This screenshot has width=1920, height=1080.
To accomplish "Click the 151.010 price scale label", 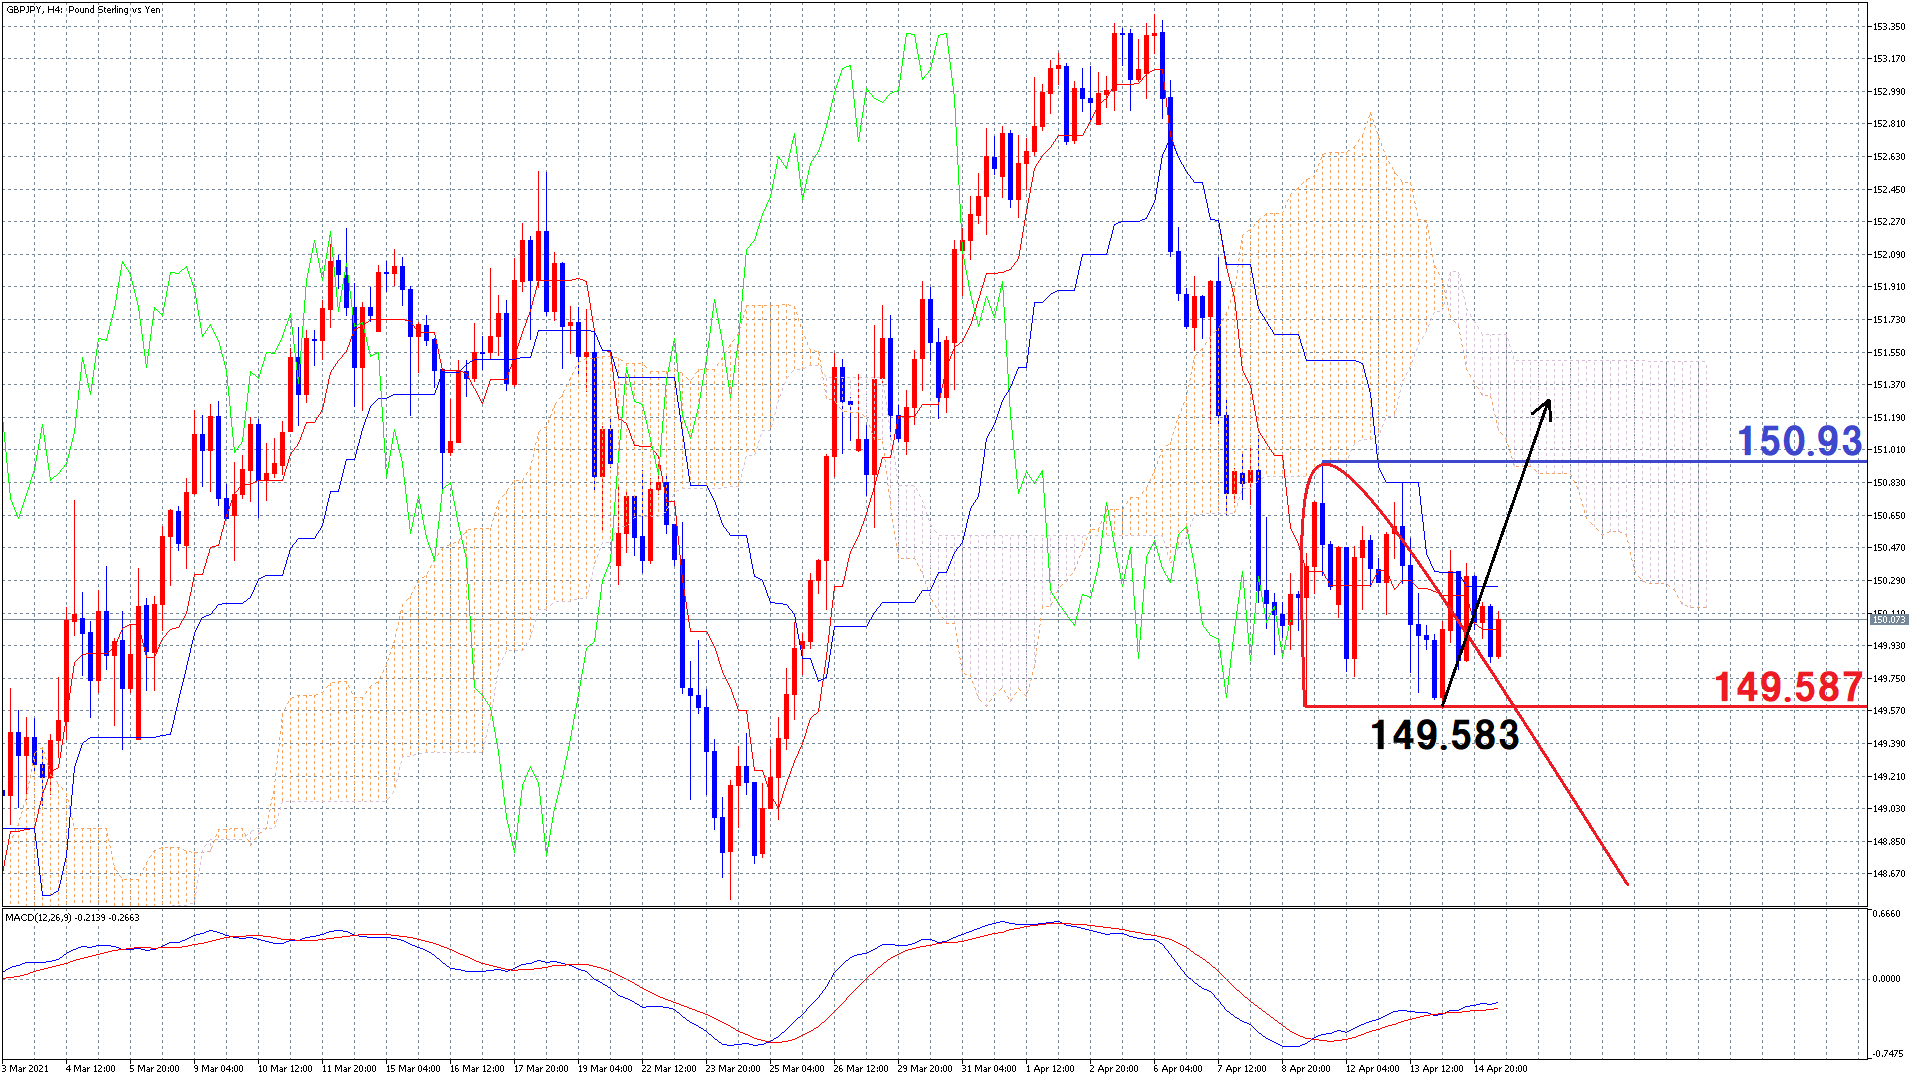I will 1889,450.
